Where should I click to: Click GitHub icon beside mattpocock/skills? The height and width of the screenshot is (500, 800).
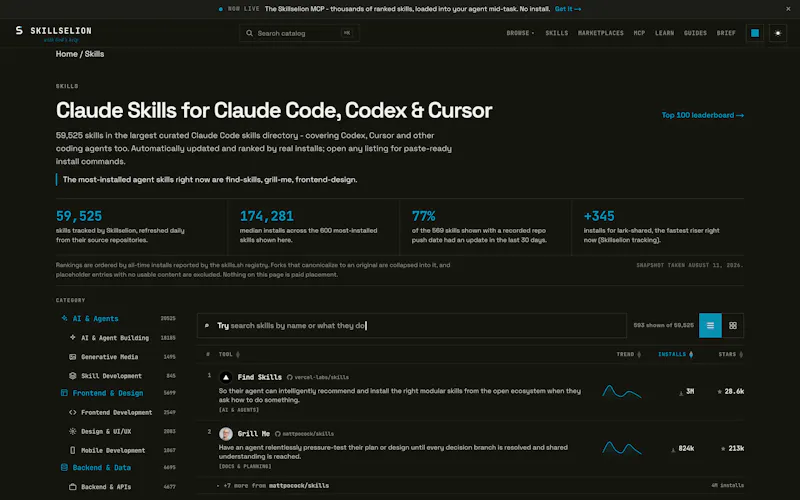[278, 434]
